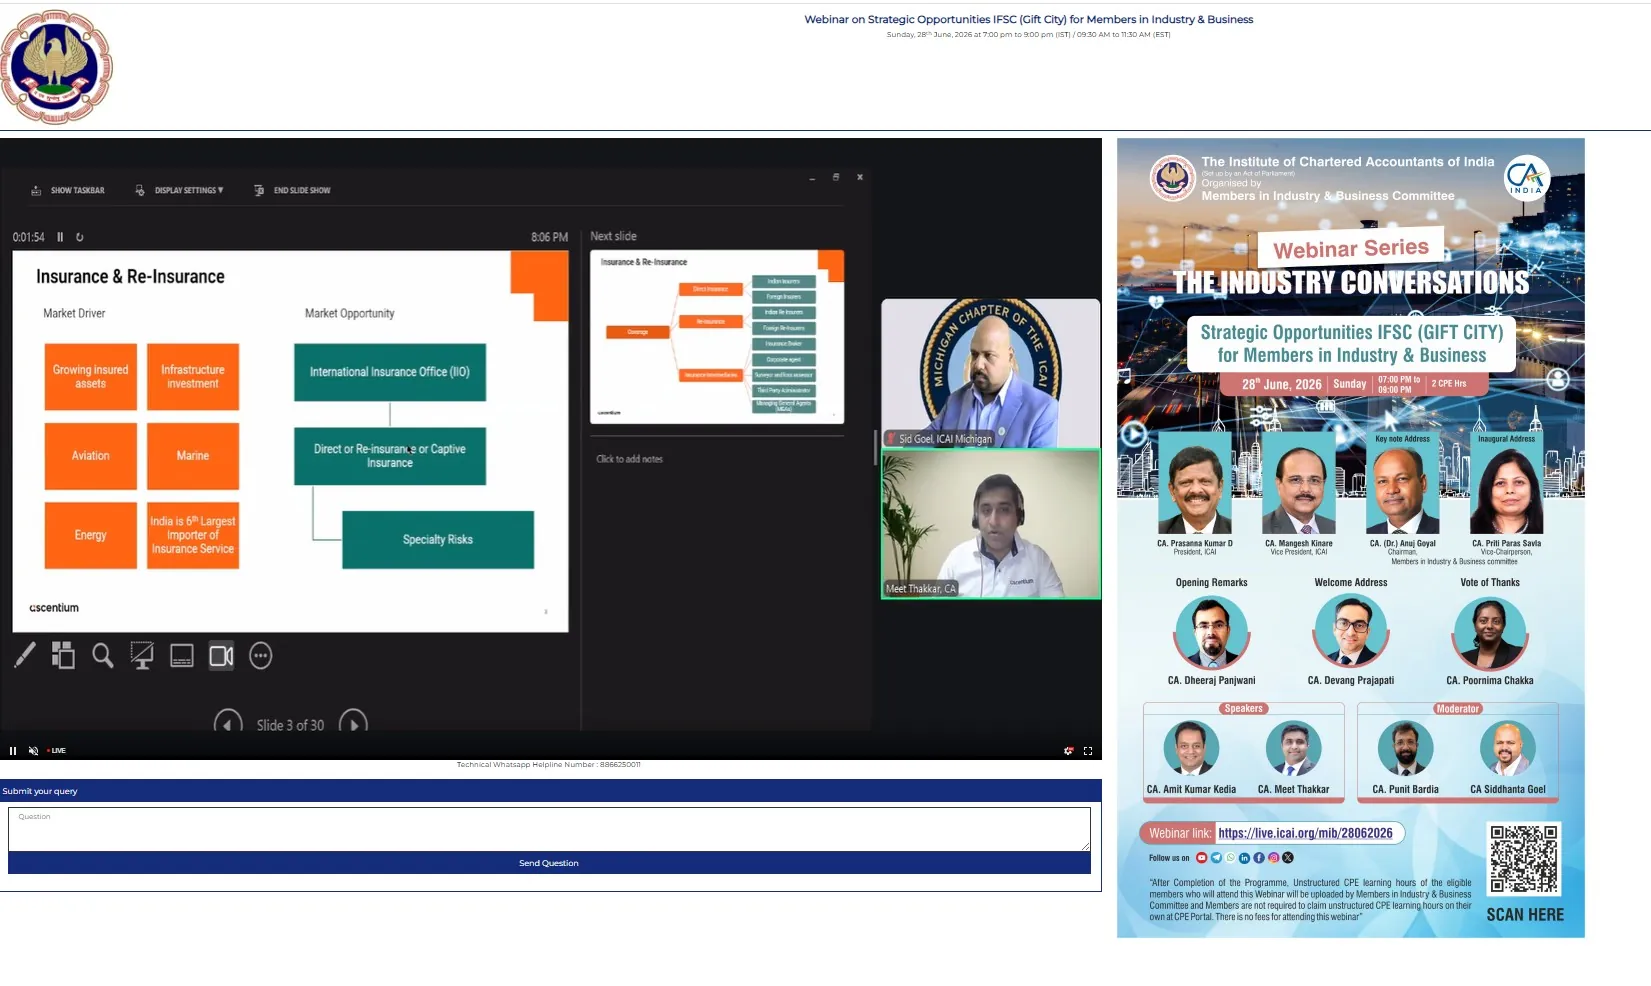Open the live.icai.org webinar link
The image size is (1651, 986).
[x=1305, y=833]
